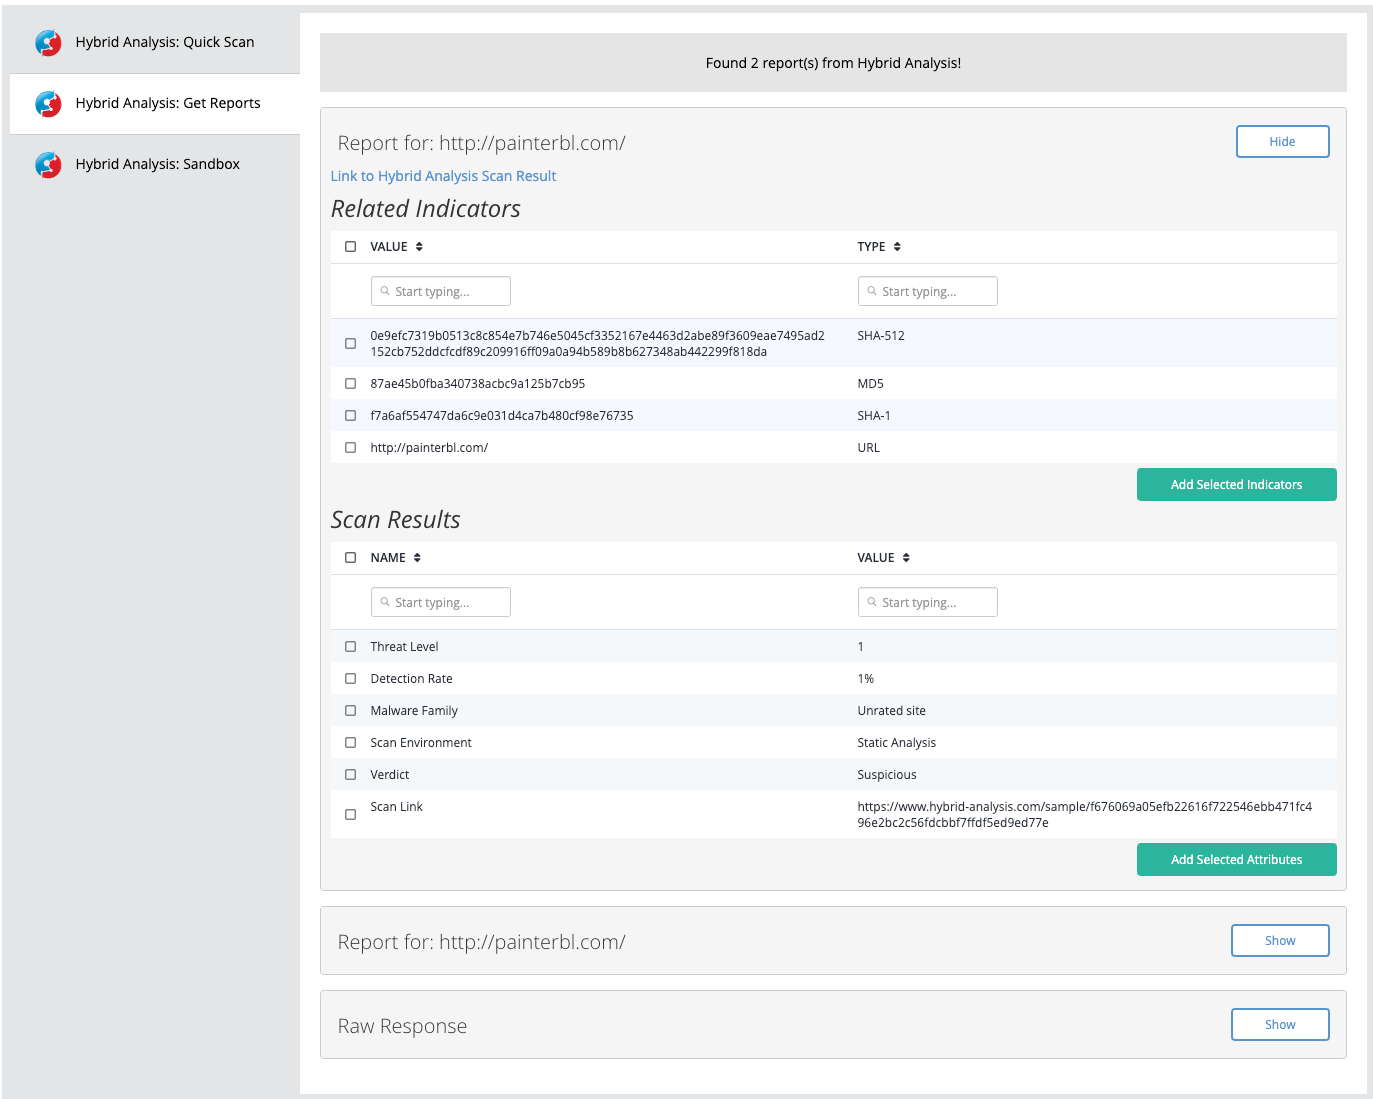Sort Related Indicators by VALUE column arrow
Screen dimensions: 1373x1099
(x=419, y=247)
